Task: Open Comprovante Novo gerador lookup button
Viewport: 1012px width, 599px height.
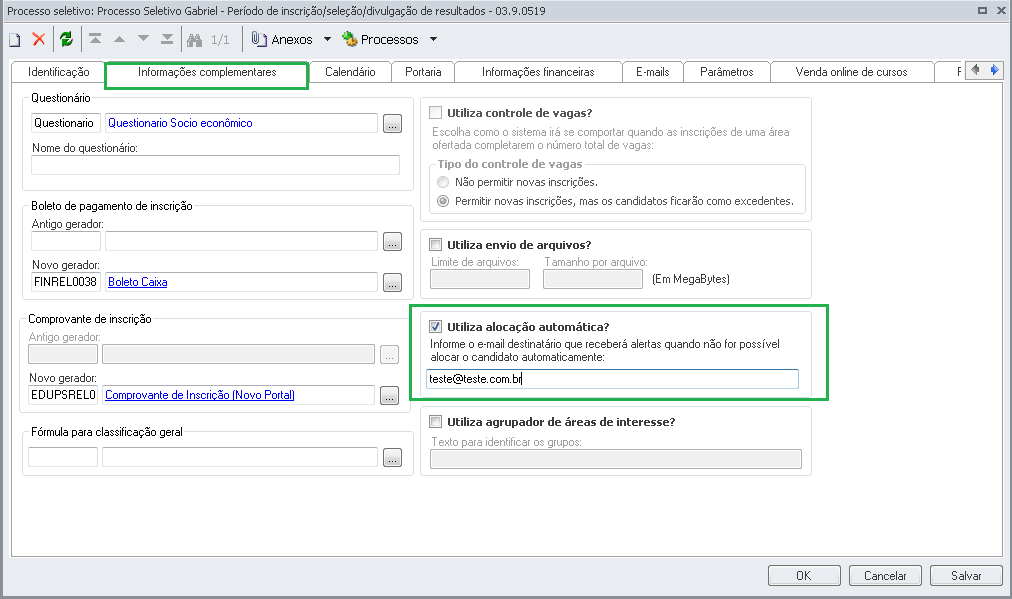Action: pyautogui.click(x=389, y=395)
